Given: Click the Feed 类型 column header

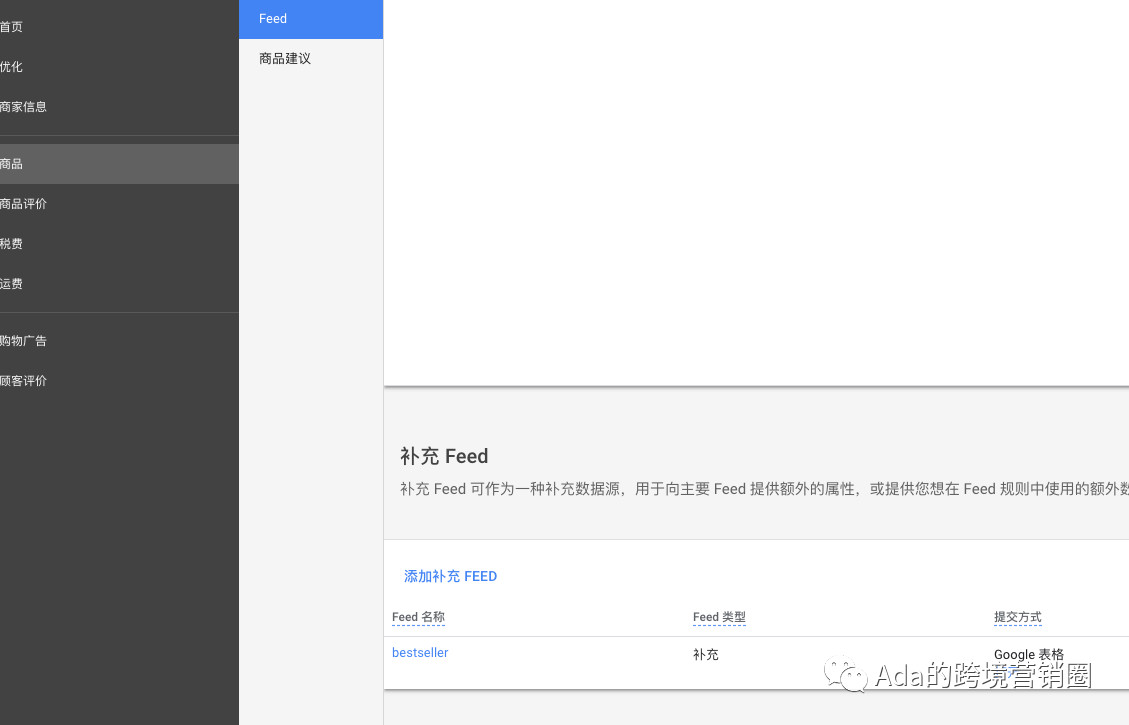Looking at the screenshot, I should [719, 617].
